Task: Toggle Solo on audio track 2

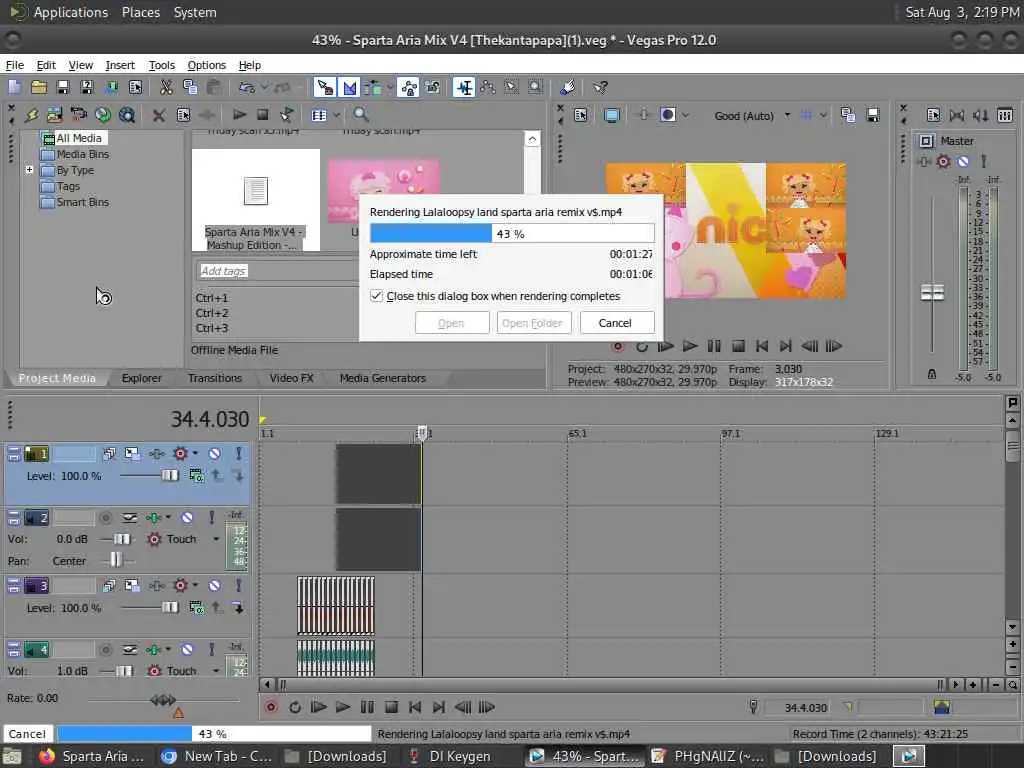Action: (211, 518)
